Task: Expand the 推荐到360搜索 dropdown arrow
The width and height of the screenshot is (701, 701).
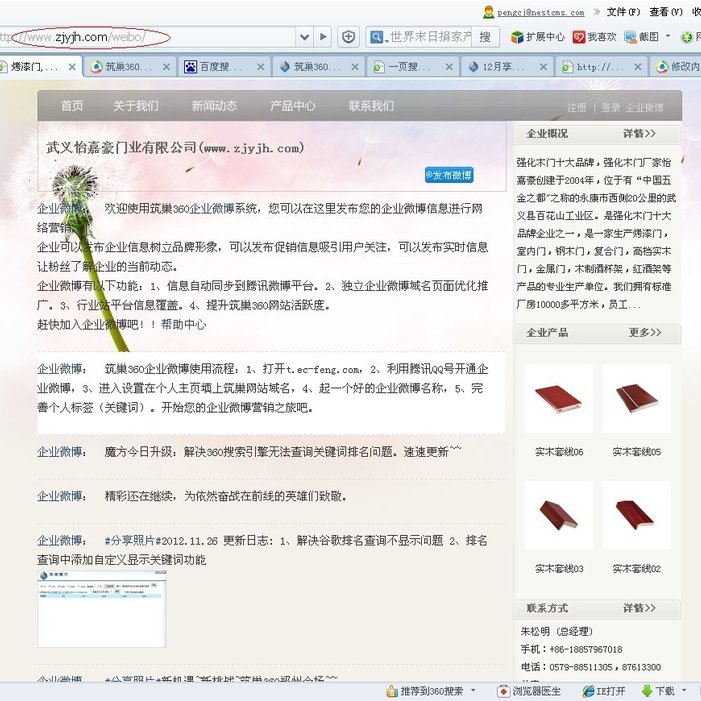Action: tap(473, 690)
